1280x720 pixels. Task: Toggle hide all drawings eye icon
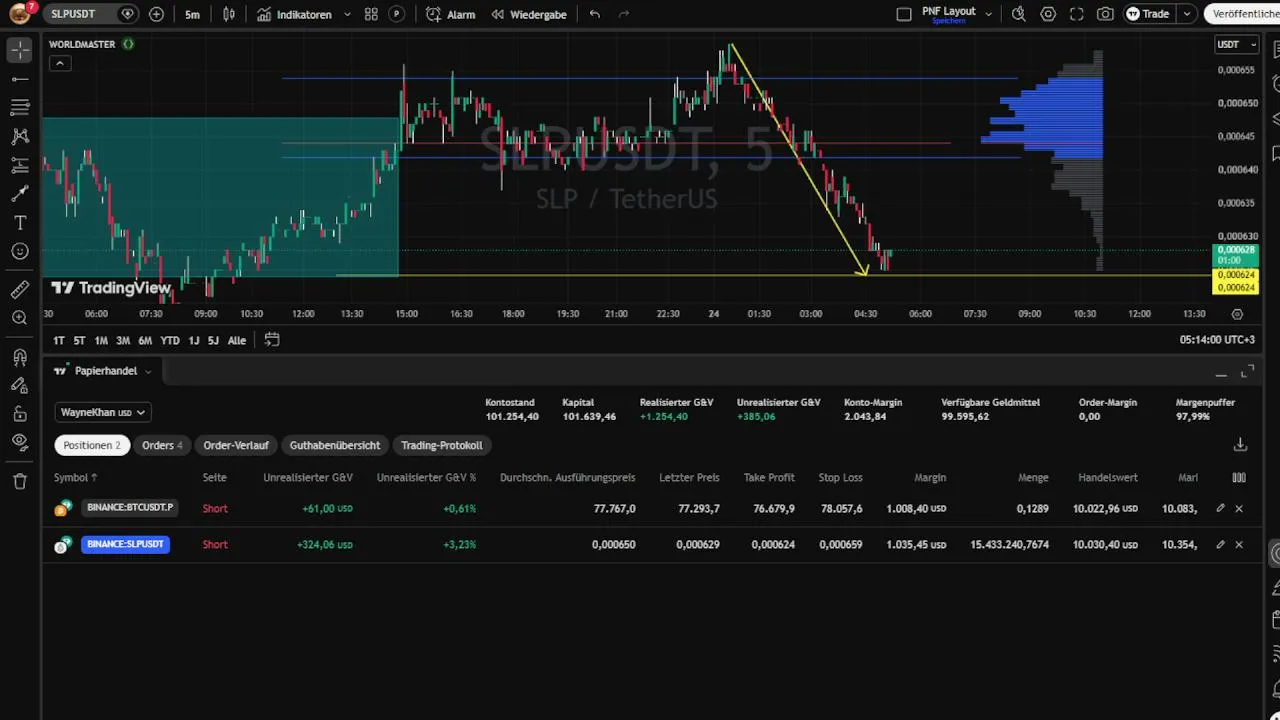tap(20, 442)
